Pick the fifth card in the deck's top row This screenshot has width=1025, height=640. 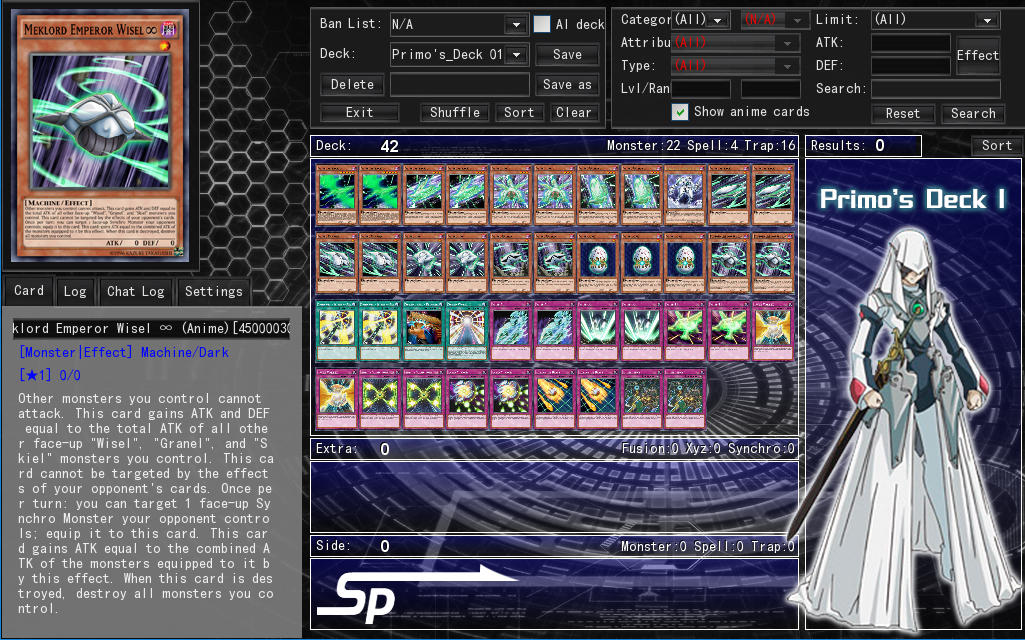[511, 194]
